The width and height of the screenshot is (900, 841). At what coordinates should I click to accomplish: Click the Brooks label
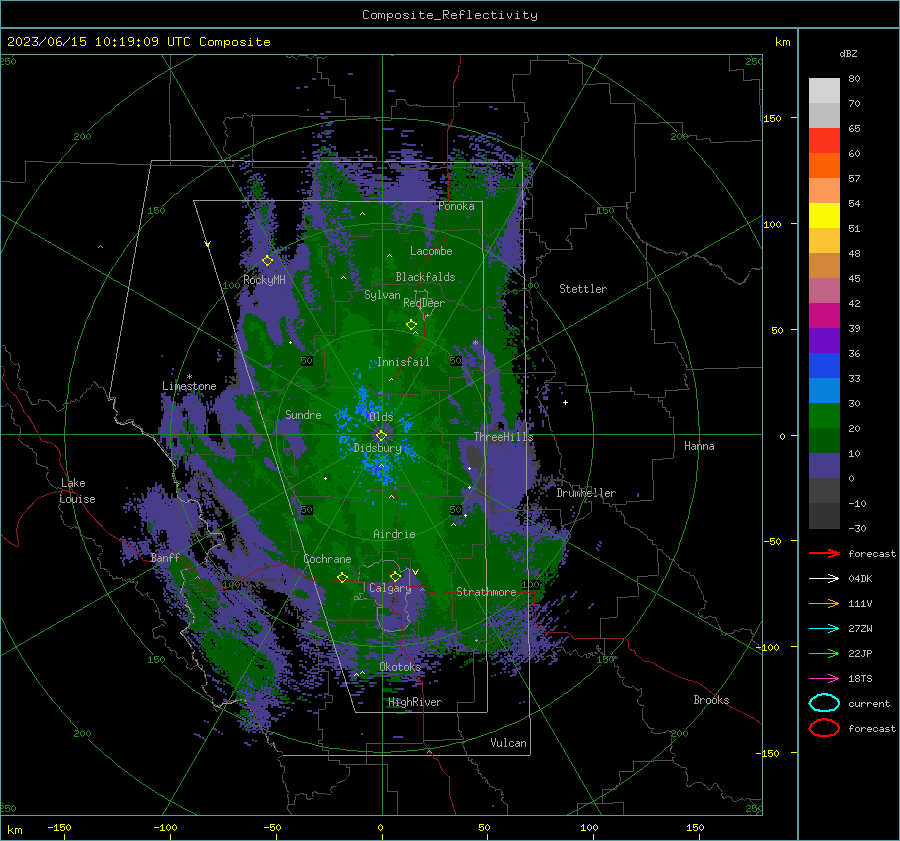[x=711, y=700]
